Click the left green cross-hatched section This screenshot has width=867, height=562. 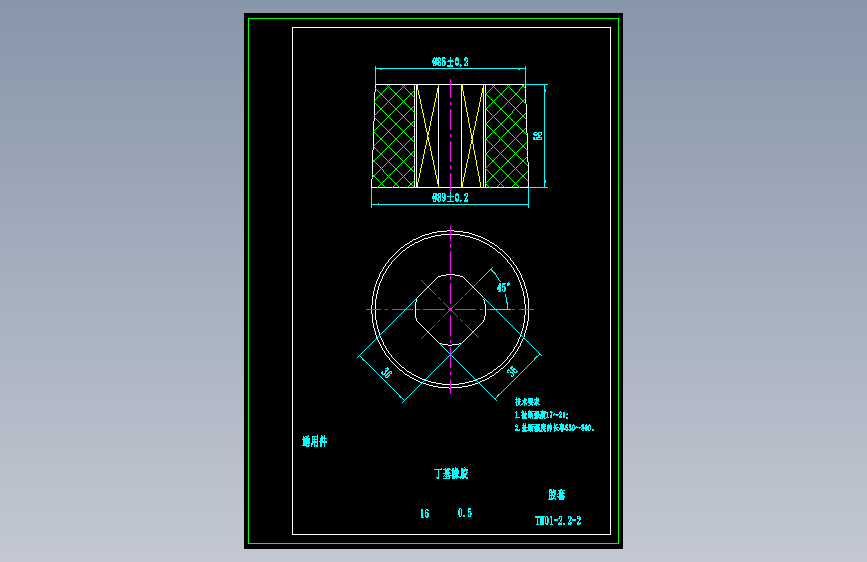(394, 136)
